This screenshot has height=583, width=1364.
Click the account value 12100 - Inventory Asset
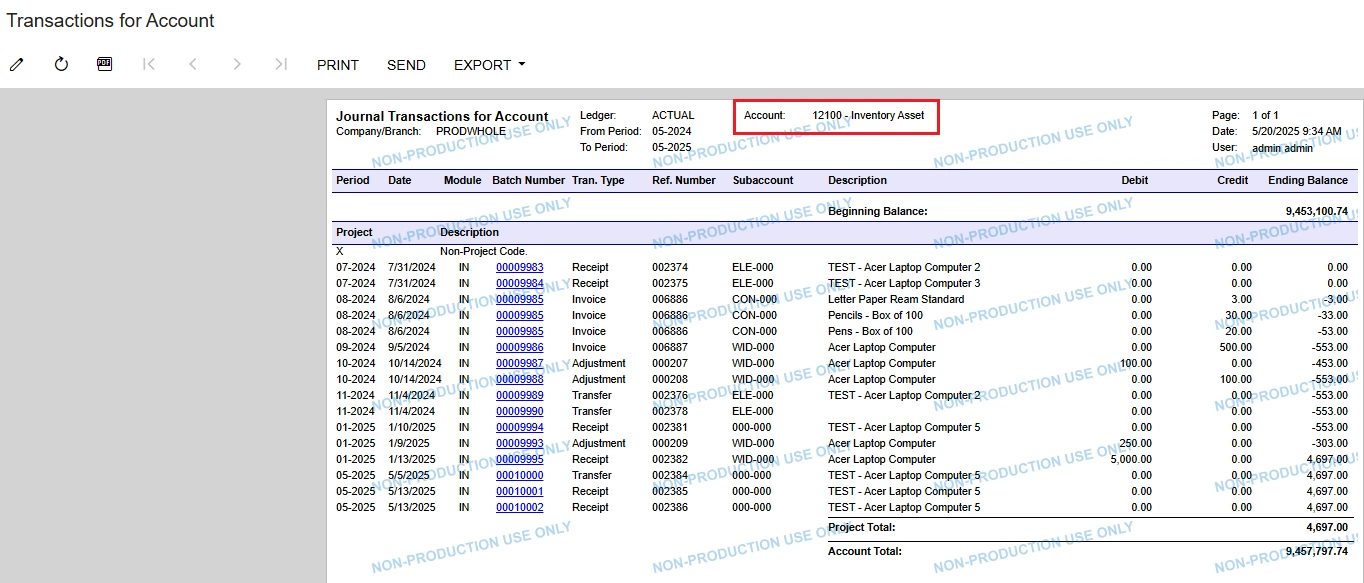point(868,115)
